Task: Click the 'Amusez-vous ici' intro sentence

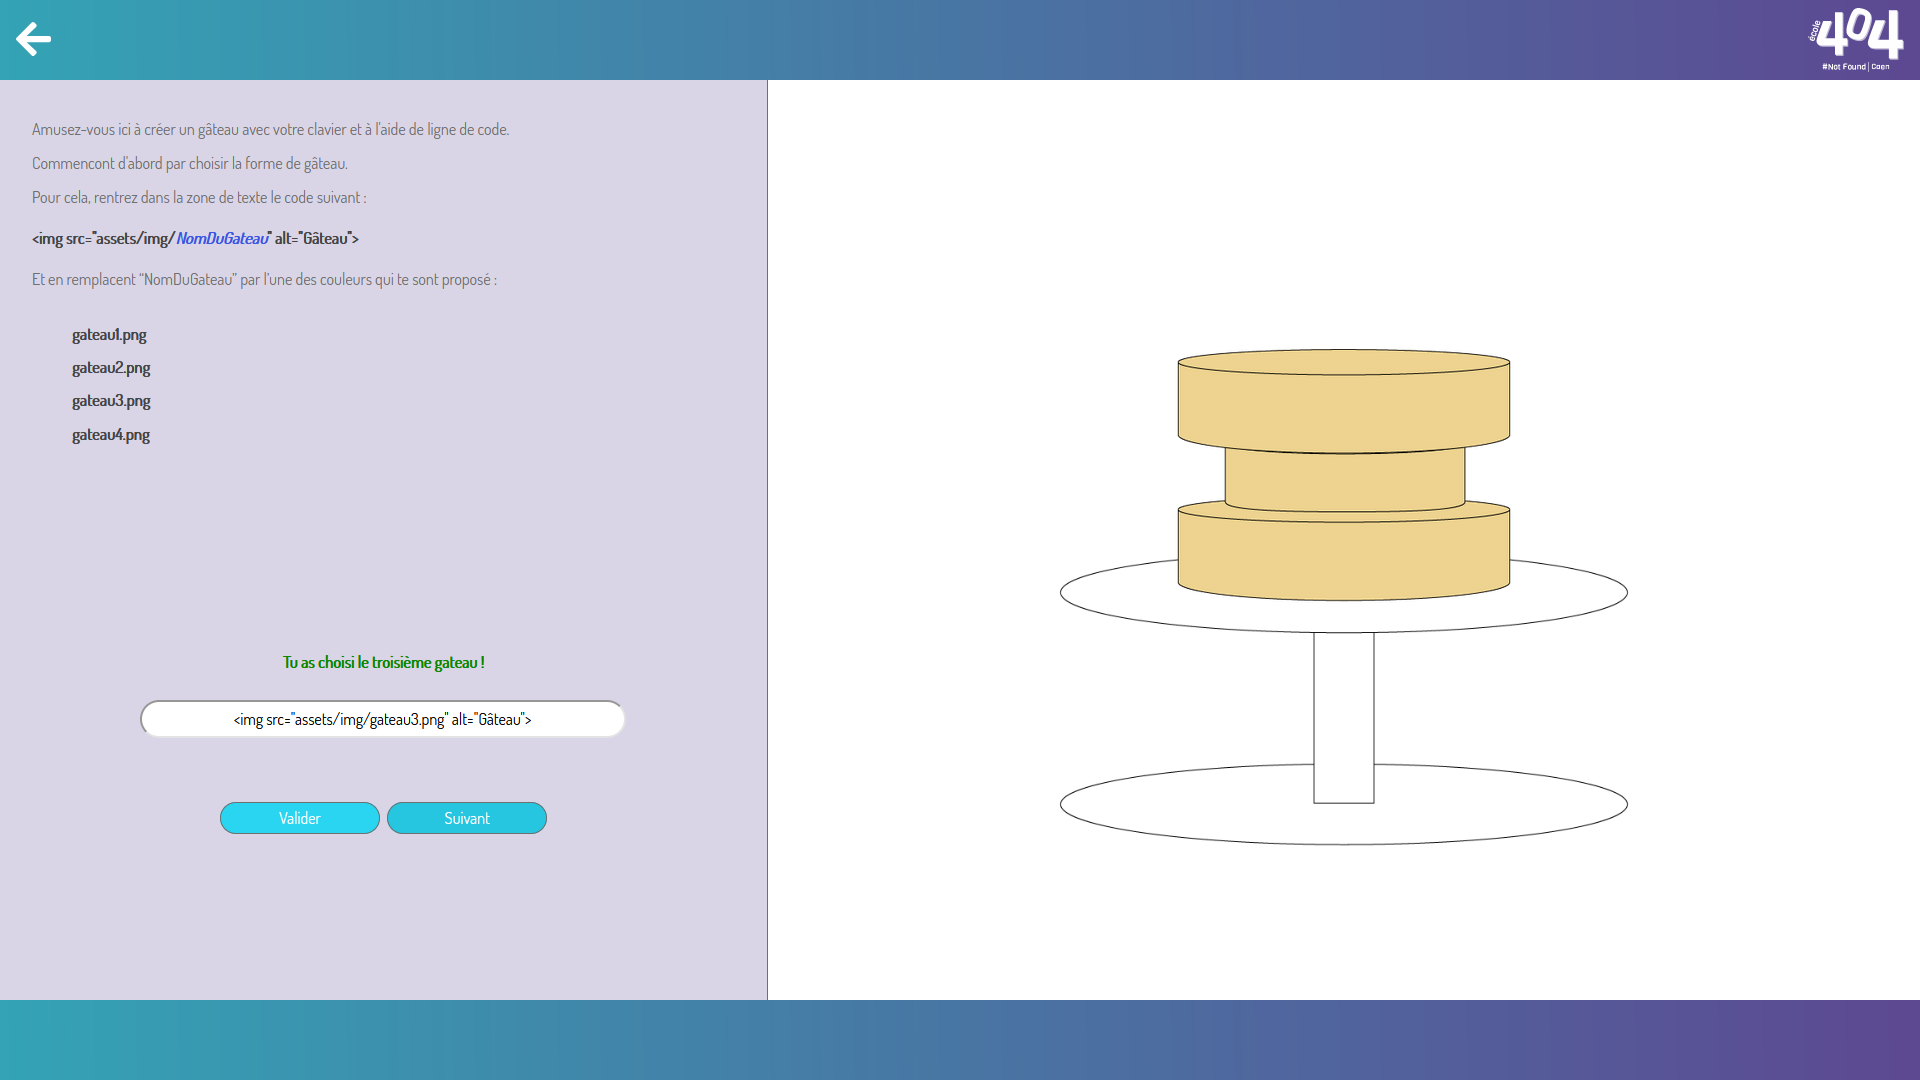Action: 270,129
